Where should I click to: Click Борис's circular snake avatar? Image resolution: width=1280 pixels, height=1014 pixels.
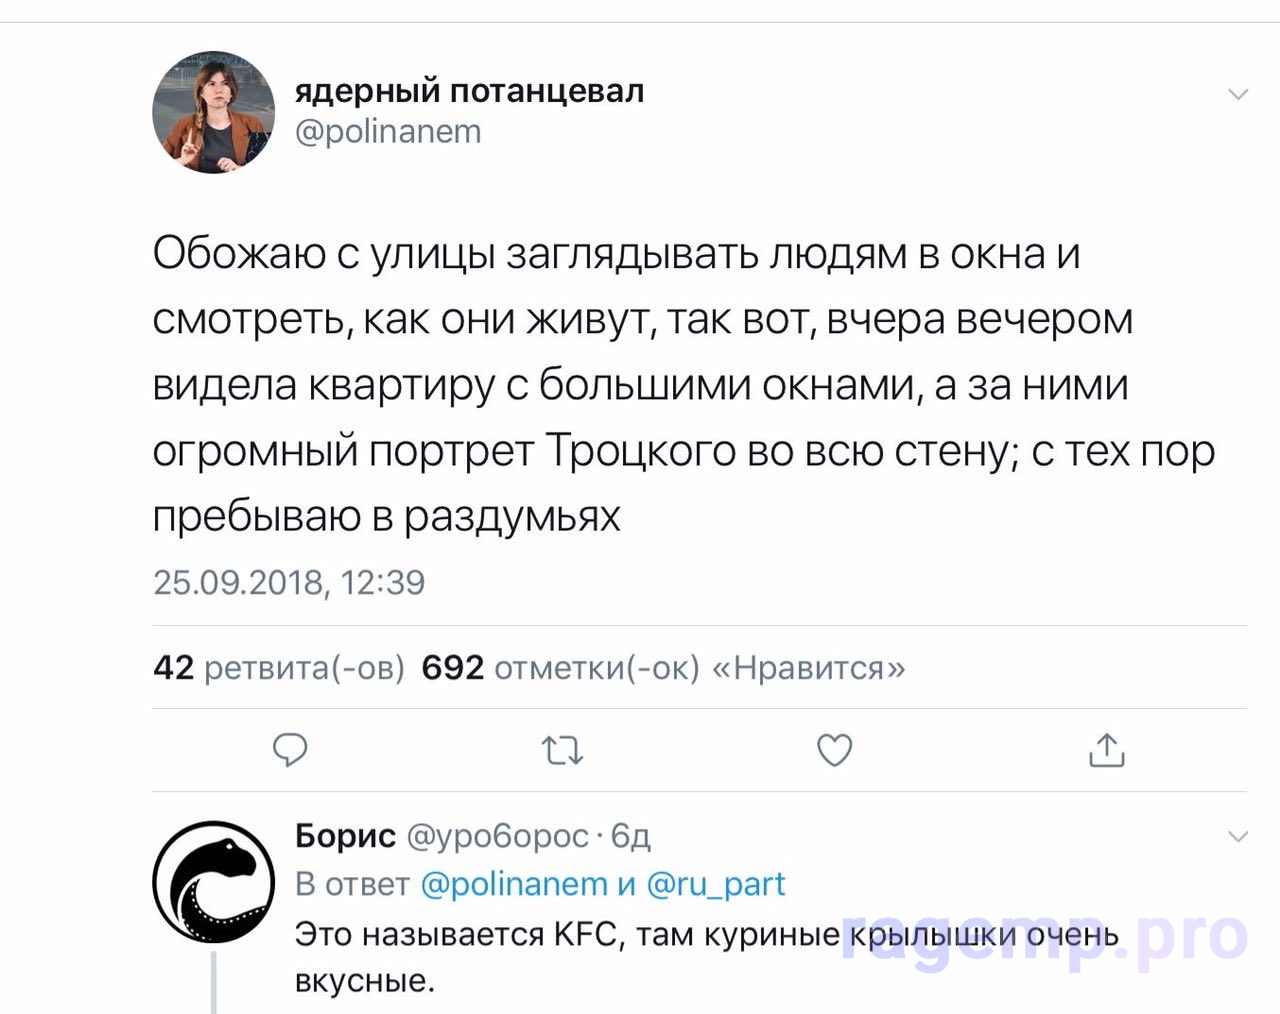point(213,882)
